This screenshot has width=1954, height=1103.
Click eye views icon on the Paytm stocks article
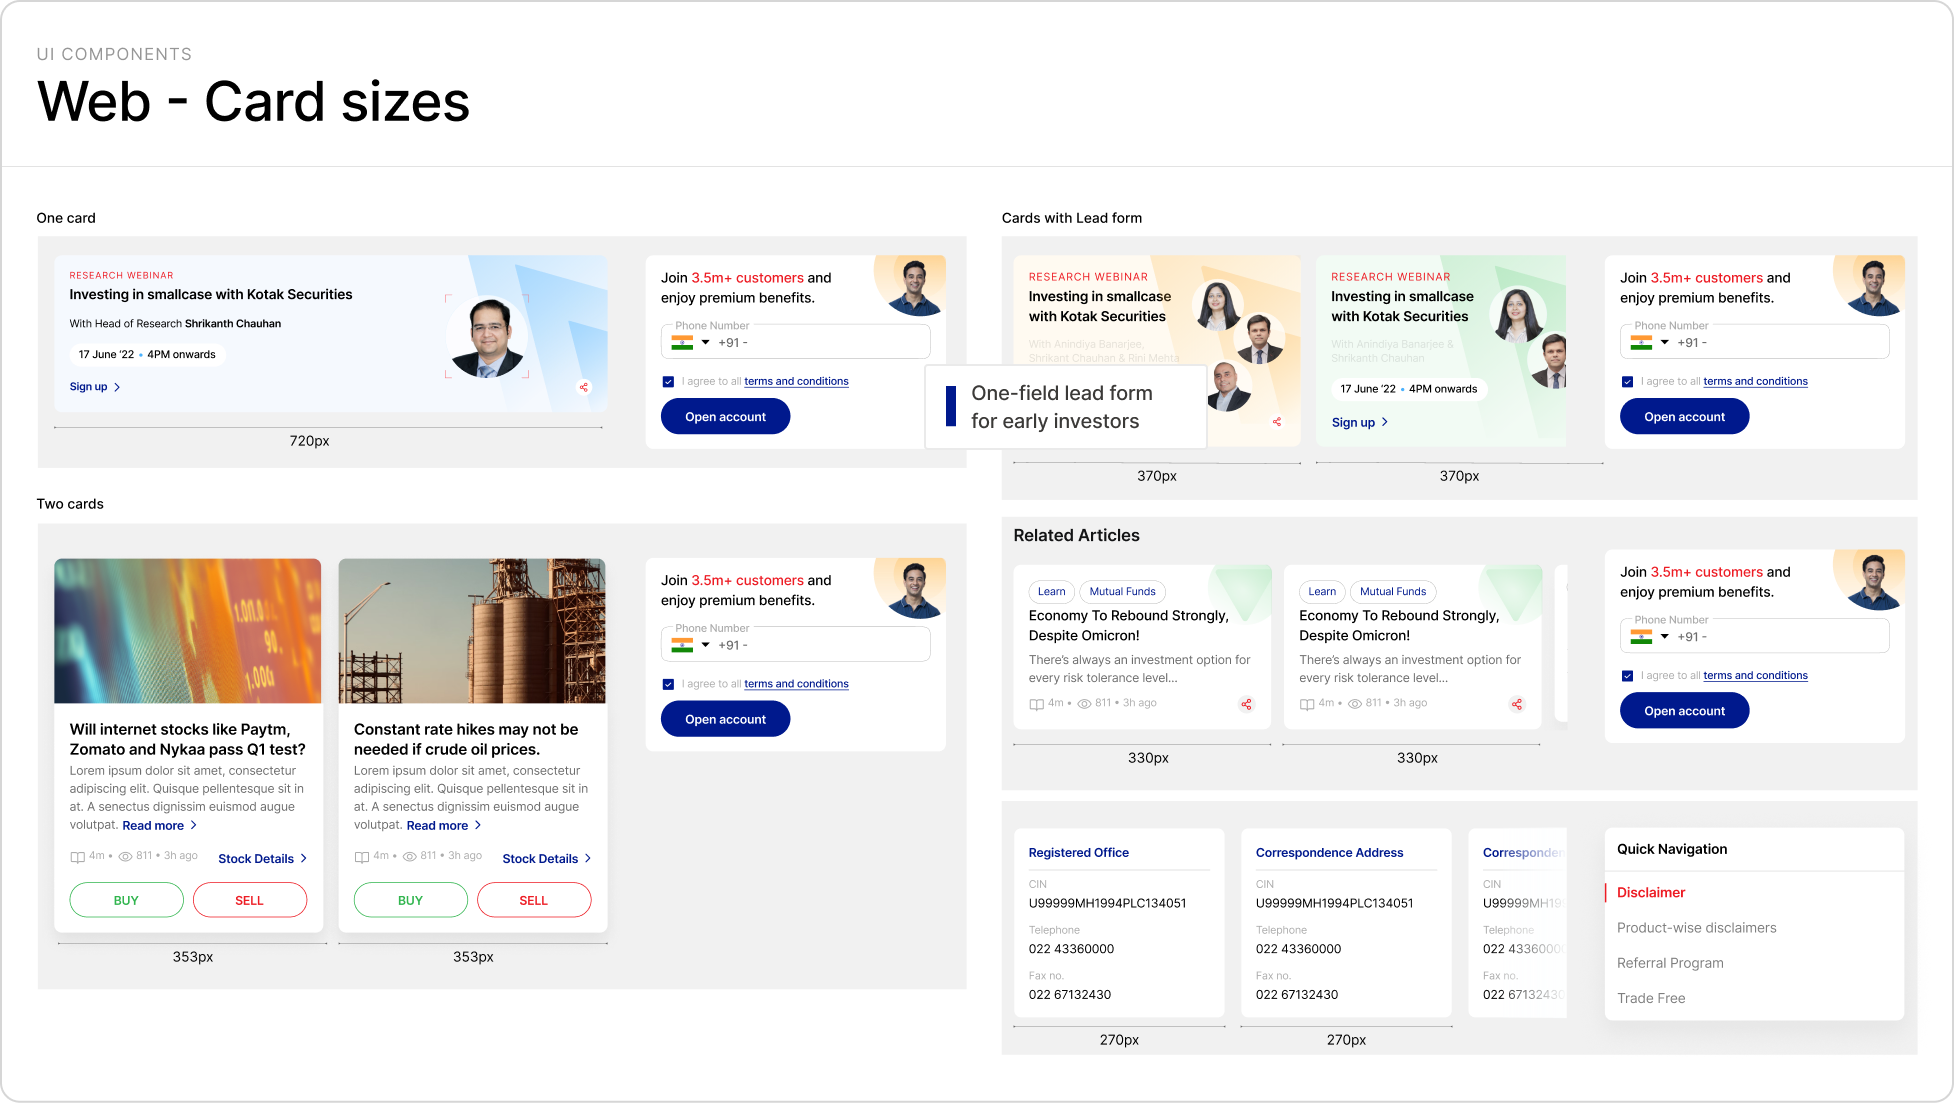click(x=126, y=857)
